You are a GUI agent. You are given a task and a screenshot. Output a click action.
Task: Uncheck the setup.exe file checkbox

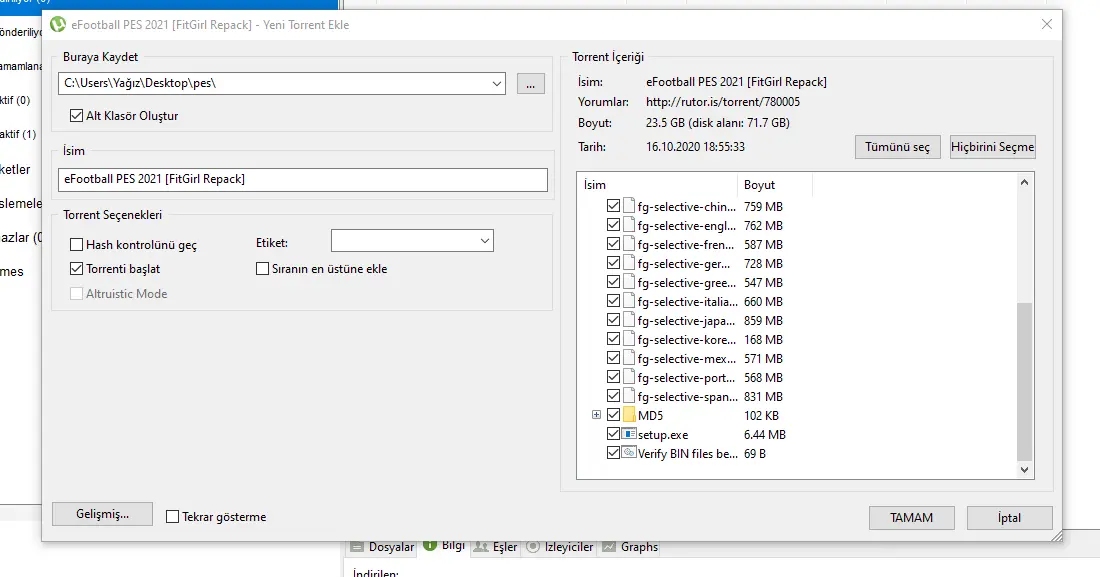click(613, 434)
